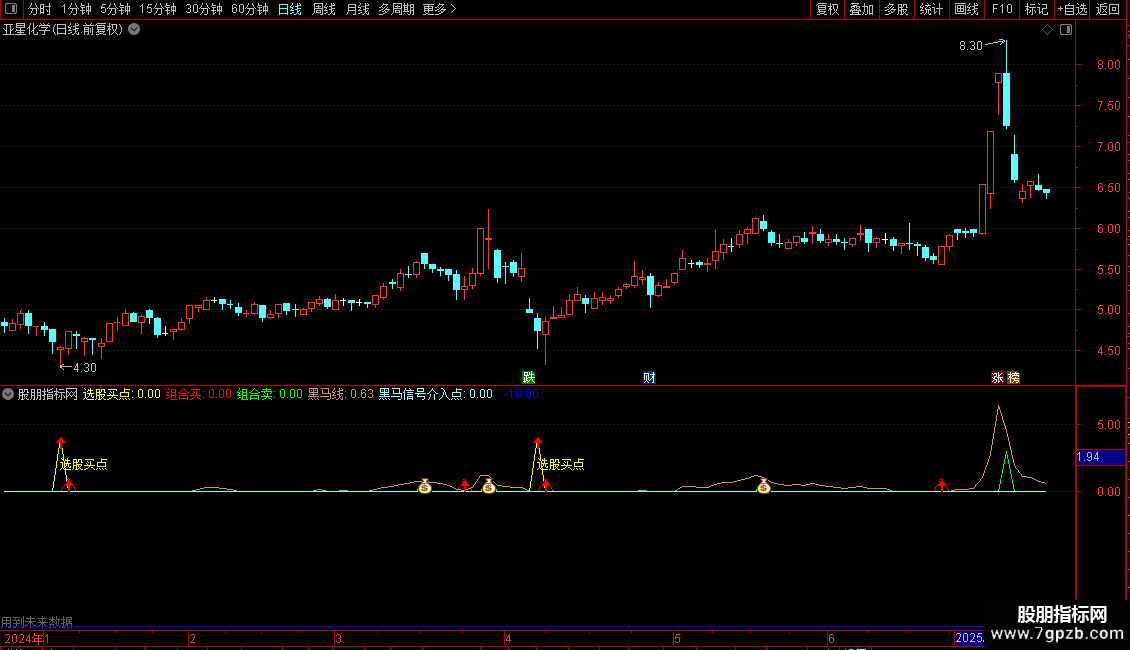Click the month 3 timeline label
The image size is (1130, 650).
(338, 638)
